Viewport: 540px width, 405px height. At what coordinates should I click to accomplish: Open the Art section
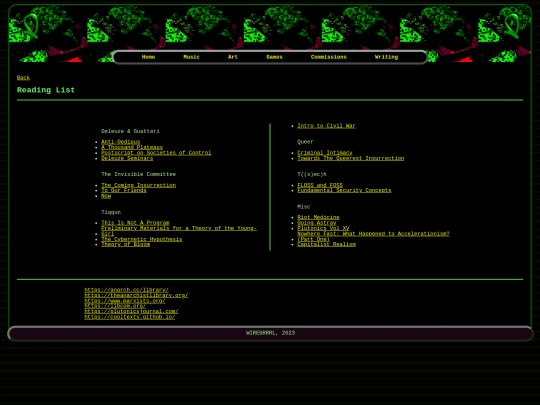click(232, 57)
